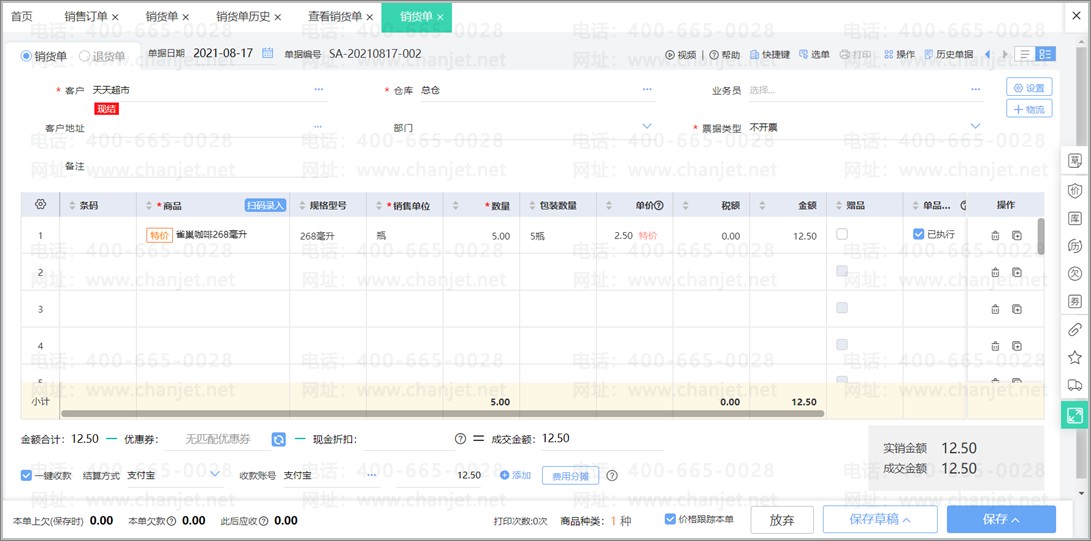Tick the 赠品 checkbox in row 1
This screenshot has width=1091, height=541.
[x=842, y=234]
